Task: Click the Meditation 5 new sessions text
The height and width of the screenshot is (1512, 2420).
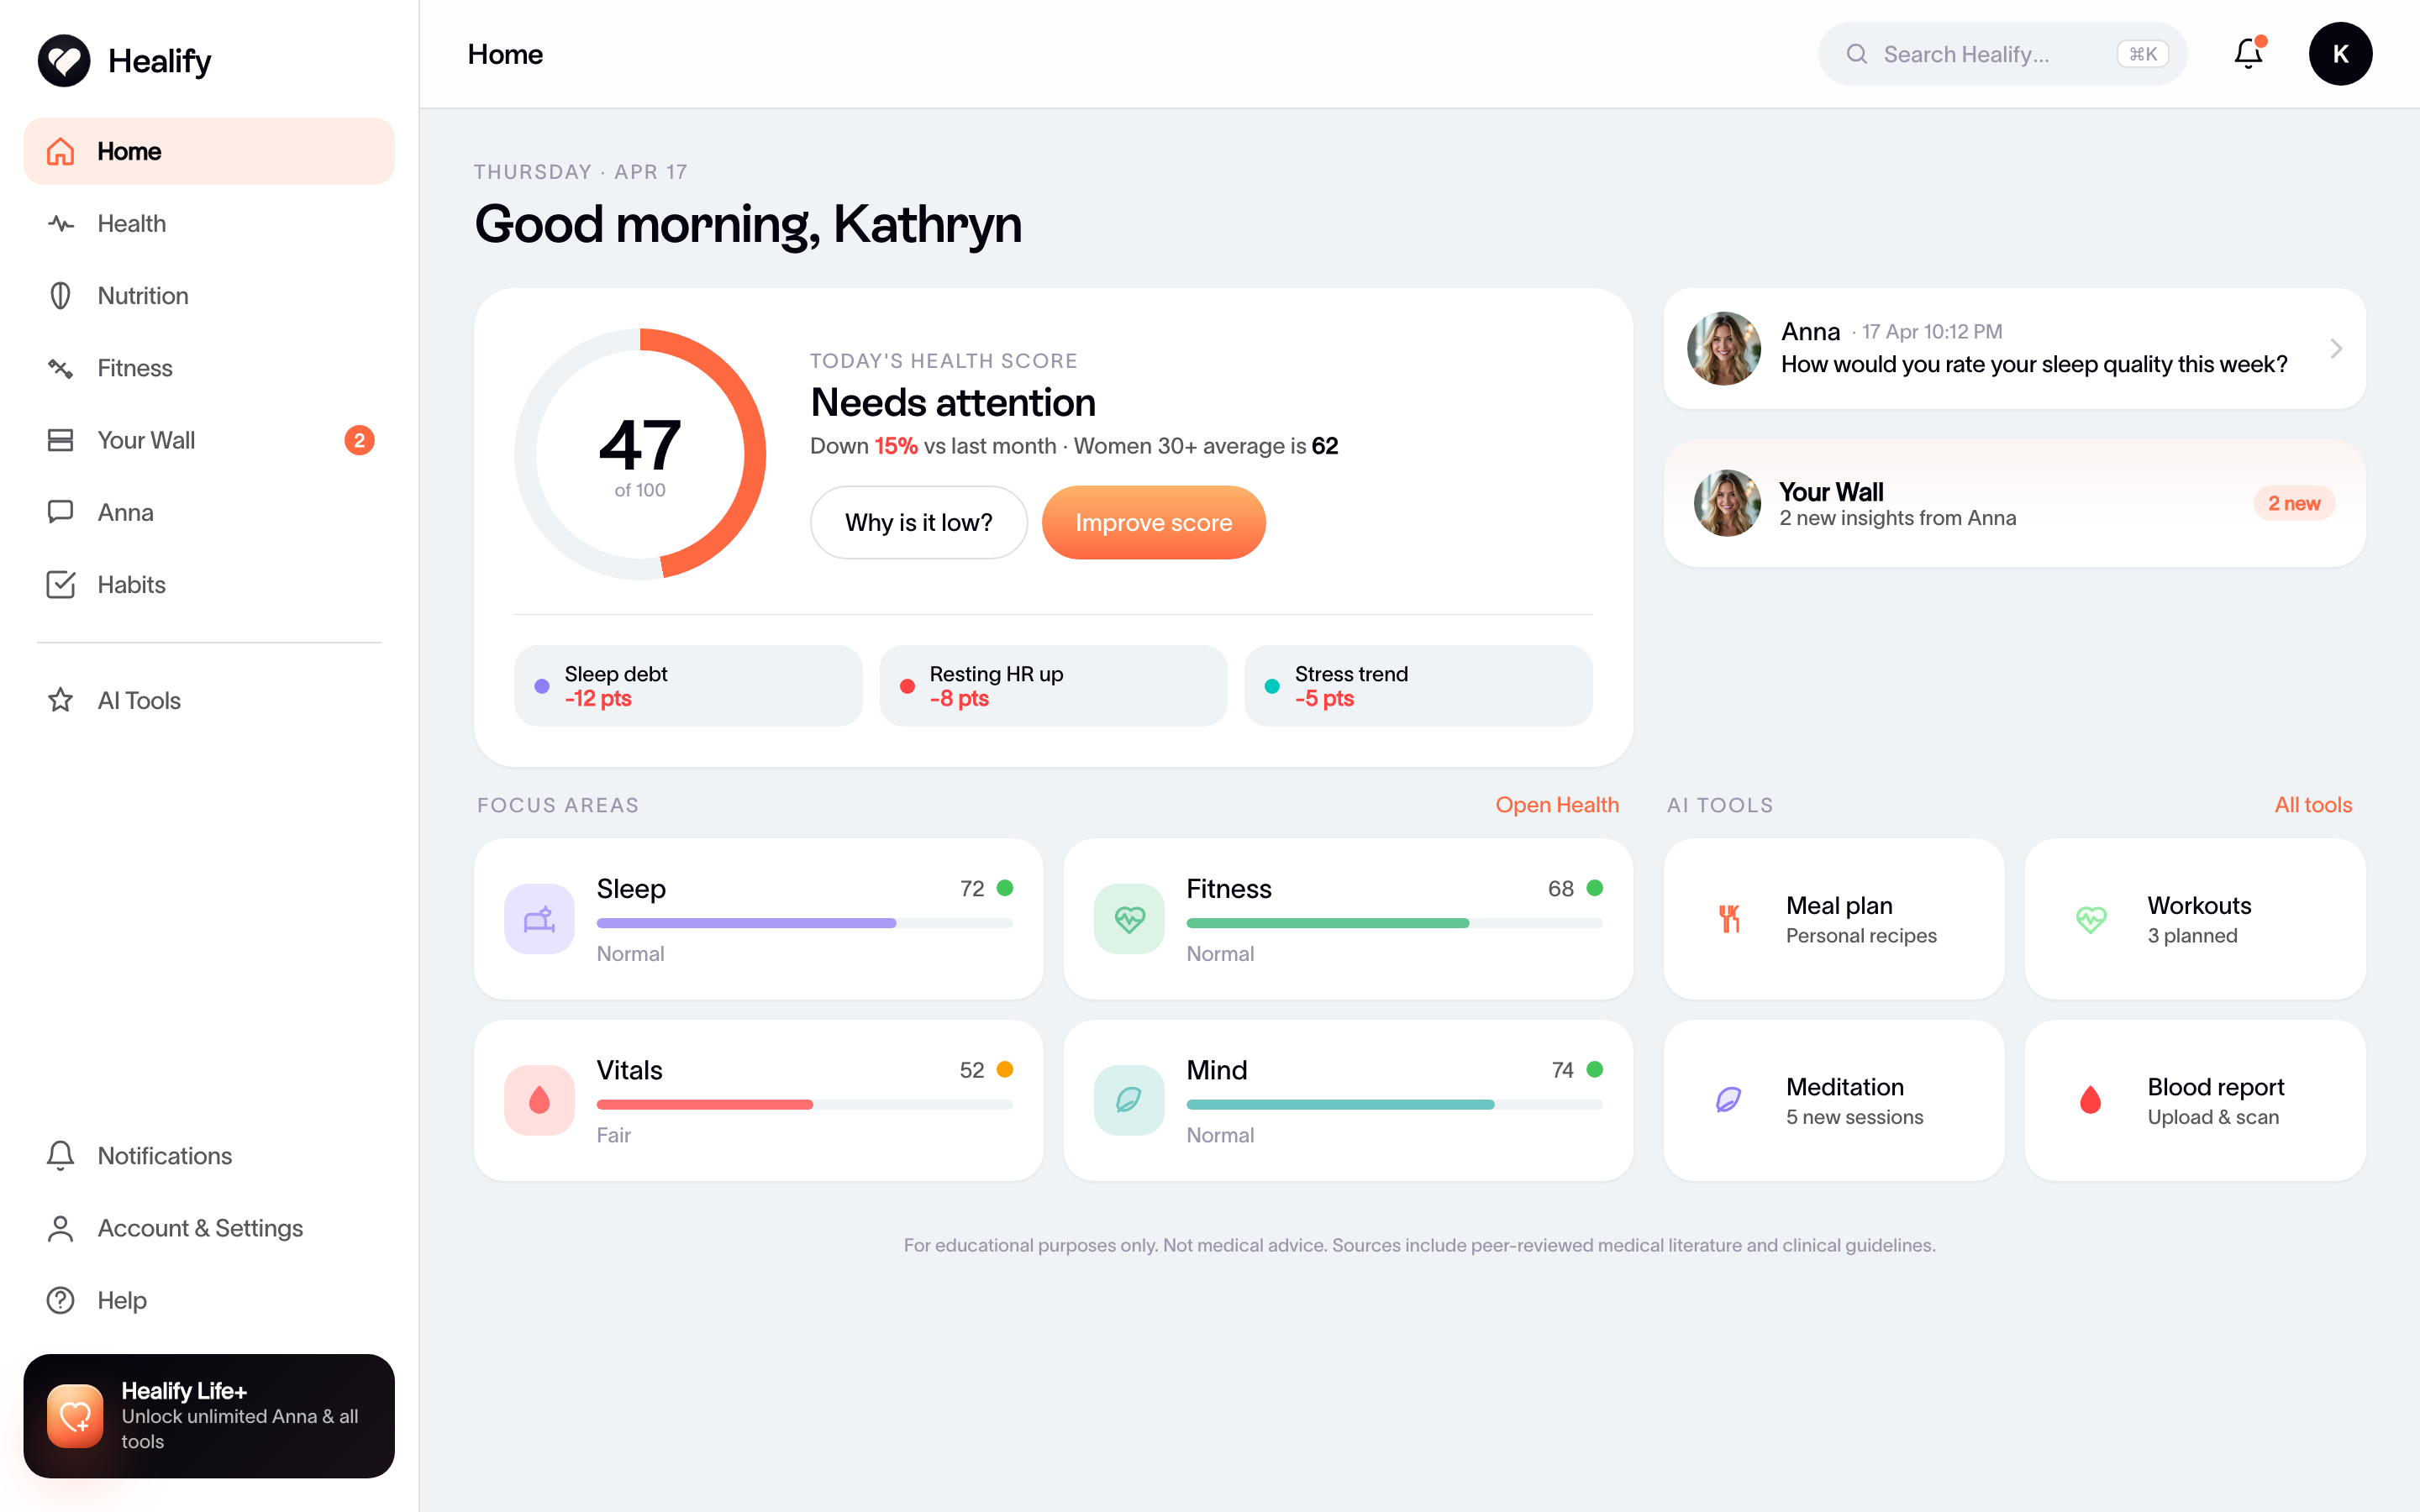Action: coord(1854,1117)
